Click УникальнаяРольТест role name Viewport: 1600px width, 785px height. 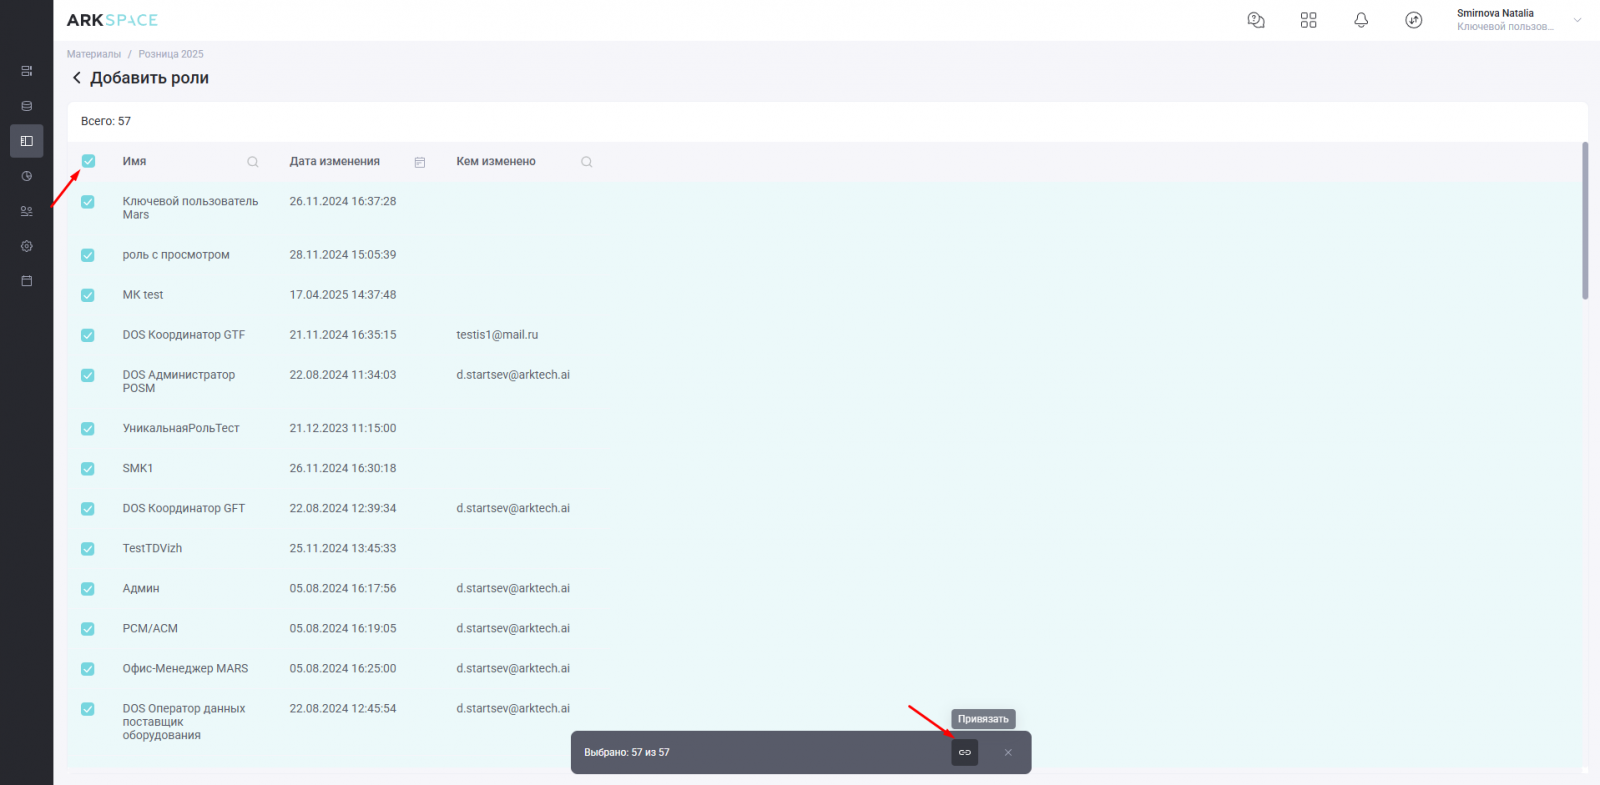click(181, 428)
